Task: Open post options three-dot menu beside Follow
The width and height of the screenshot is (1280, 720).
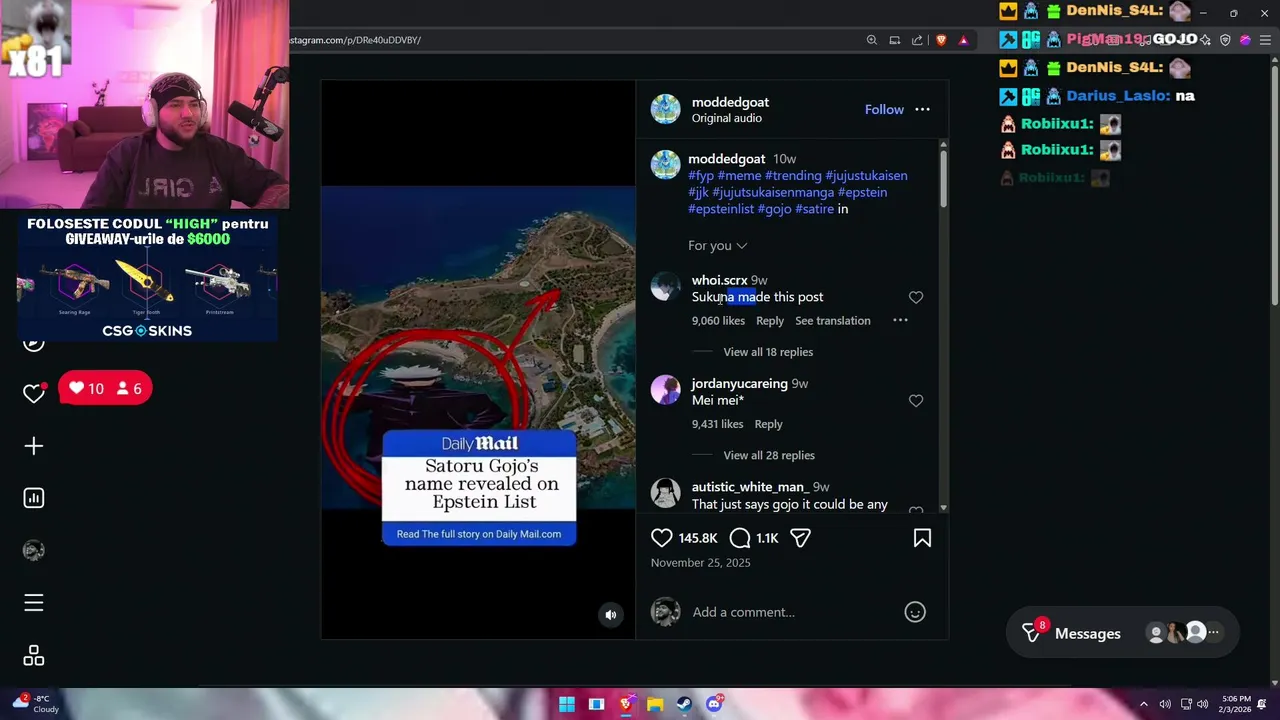Action: coord(922,110)
